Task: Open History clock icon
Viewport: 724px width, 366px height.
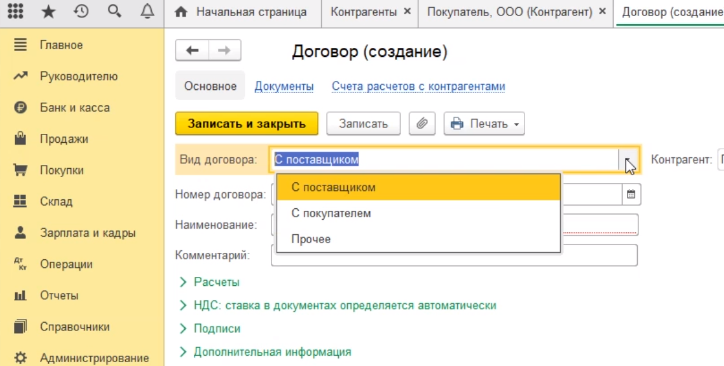Action: tap(81, 11)
